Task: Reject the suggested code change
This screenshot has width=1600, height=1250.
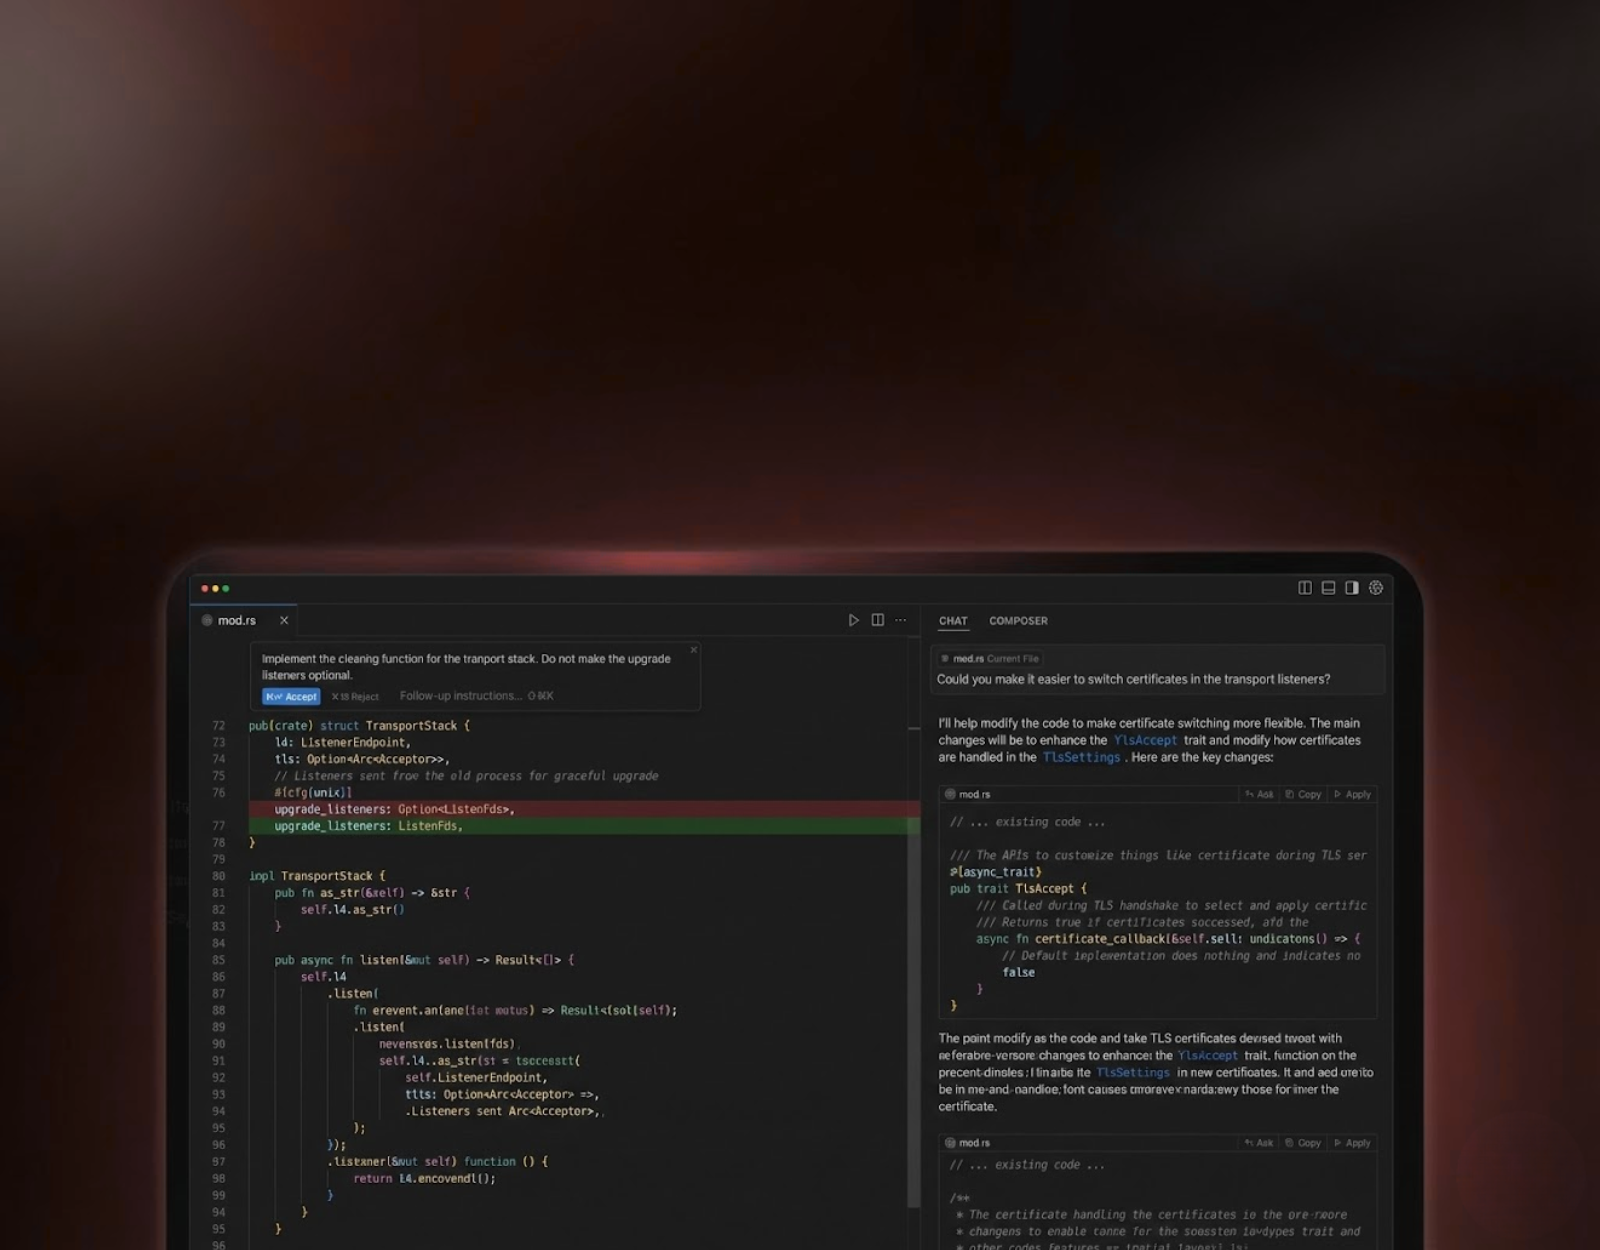Action: [355, 696]
